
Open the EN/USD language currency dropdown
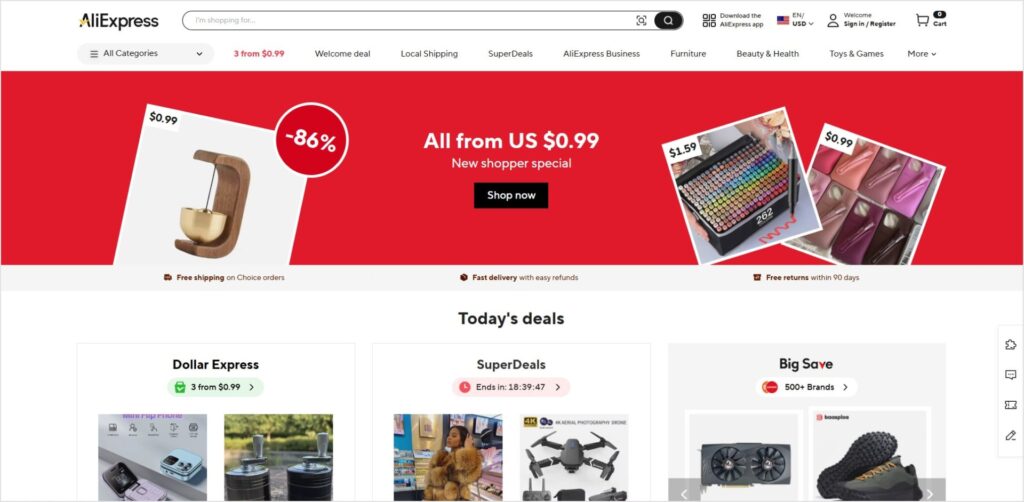(x=795, y=20)
